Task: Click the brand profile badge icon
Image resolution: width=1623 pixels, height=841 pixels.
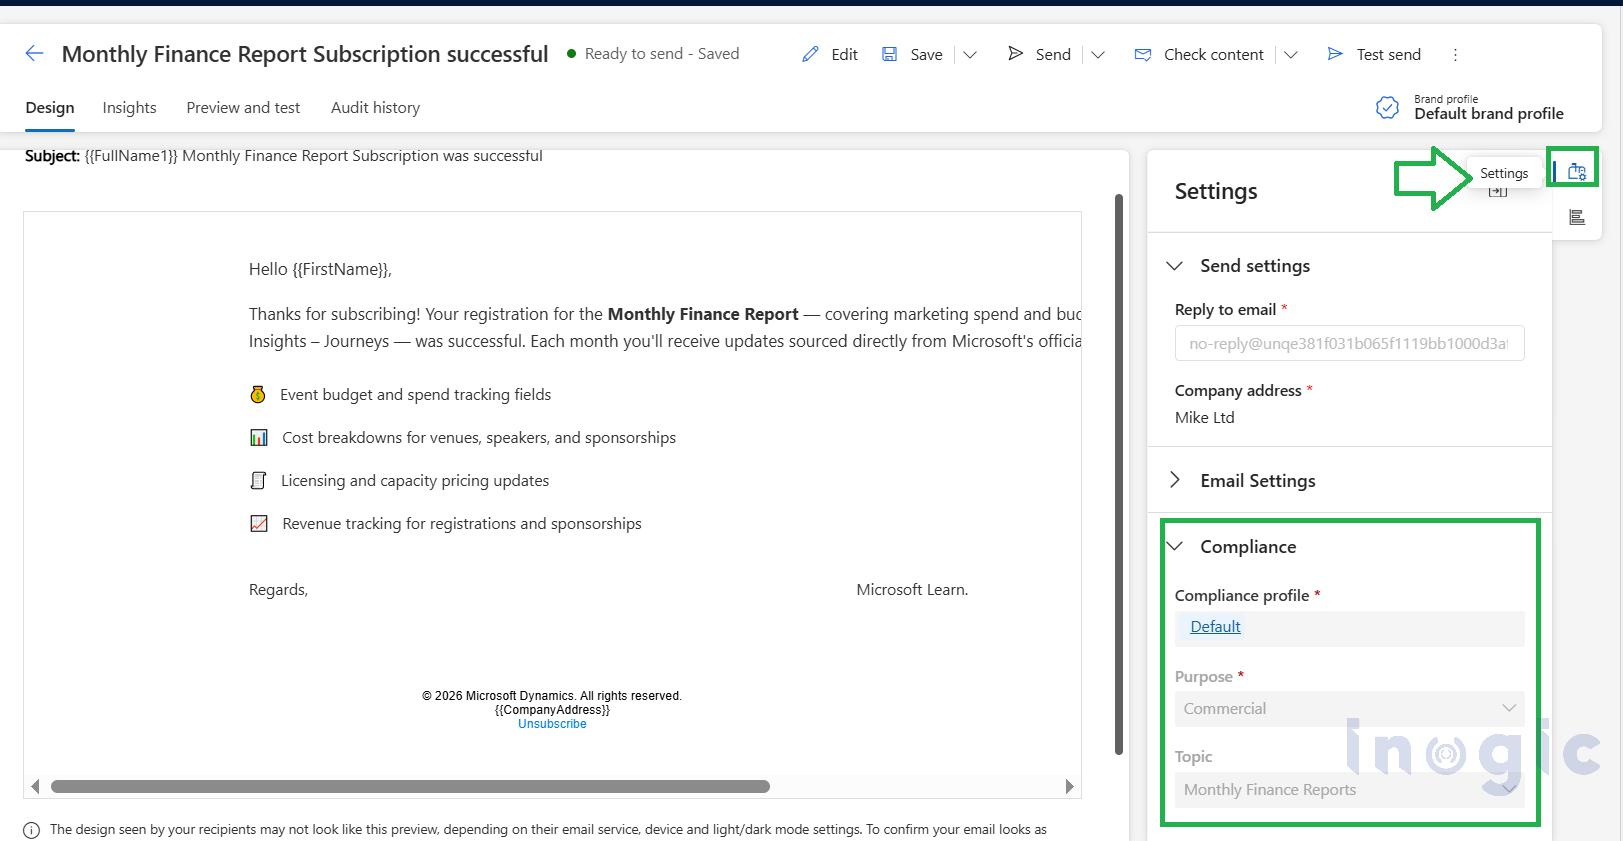Action: coord(1387,107)
